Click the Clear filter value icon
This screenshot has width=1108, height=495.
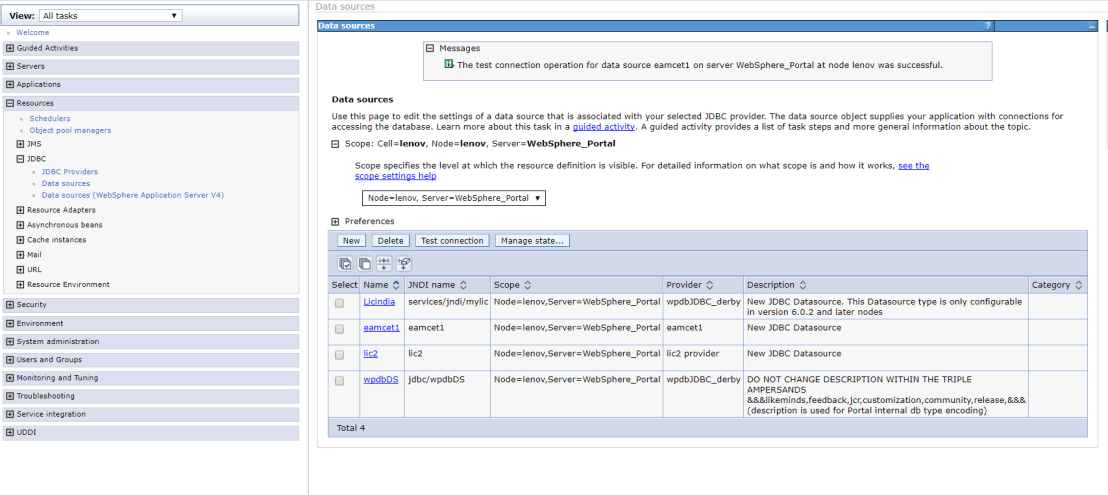click(x=404, y=264)
